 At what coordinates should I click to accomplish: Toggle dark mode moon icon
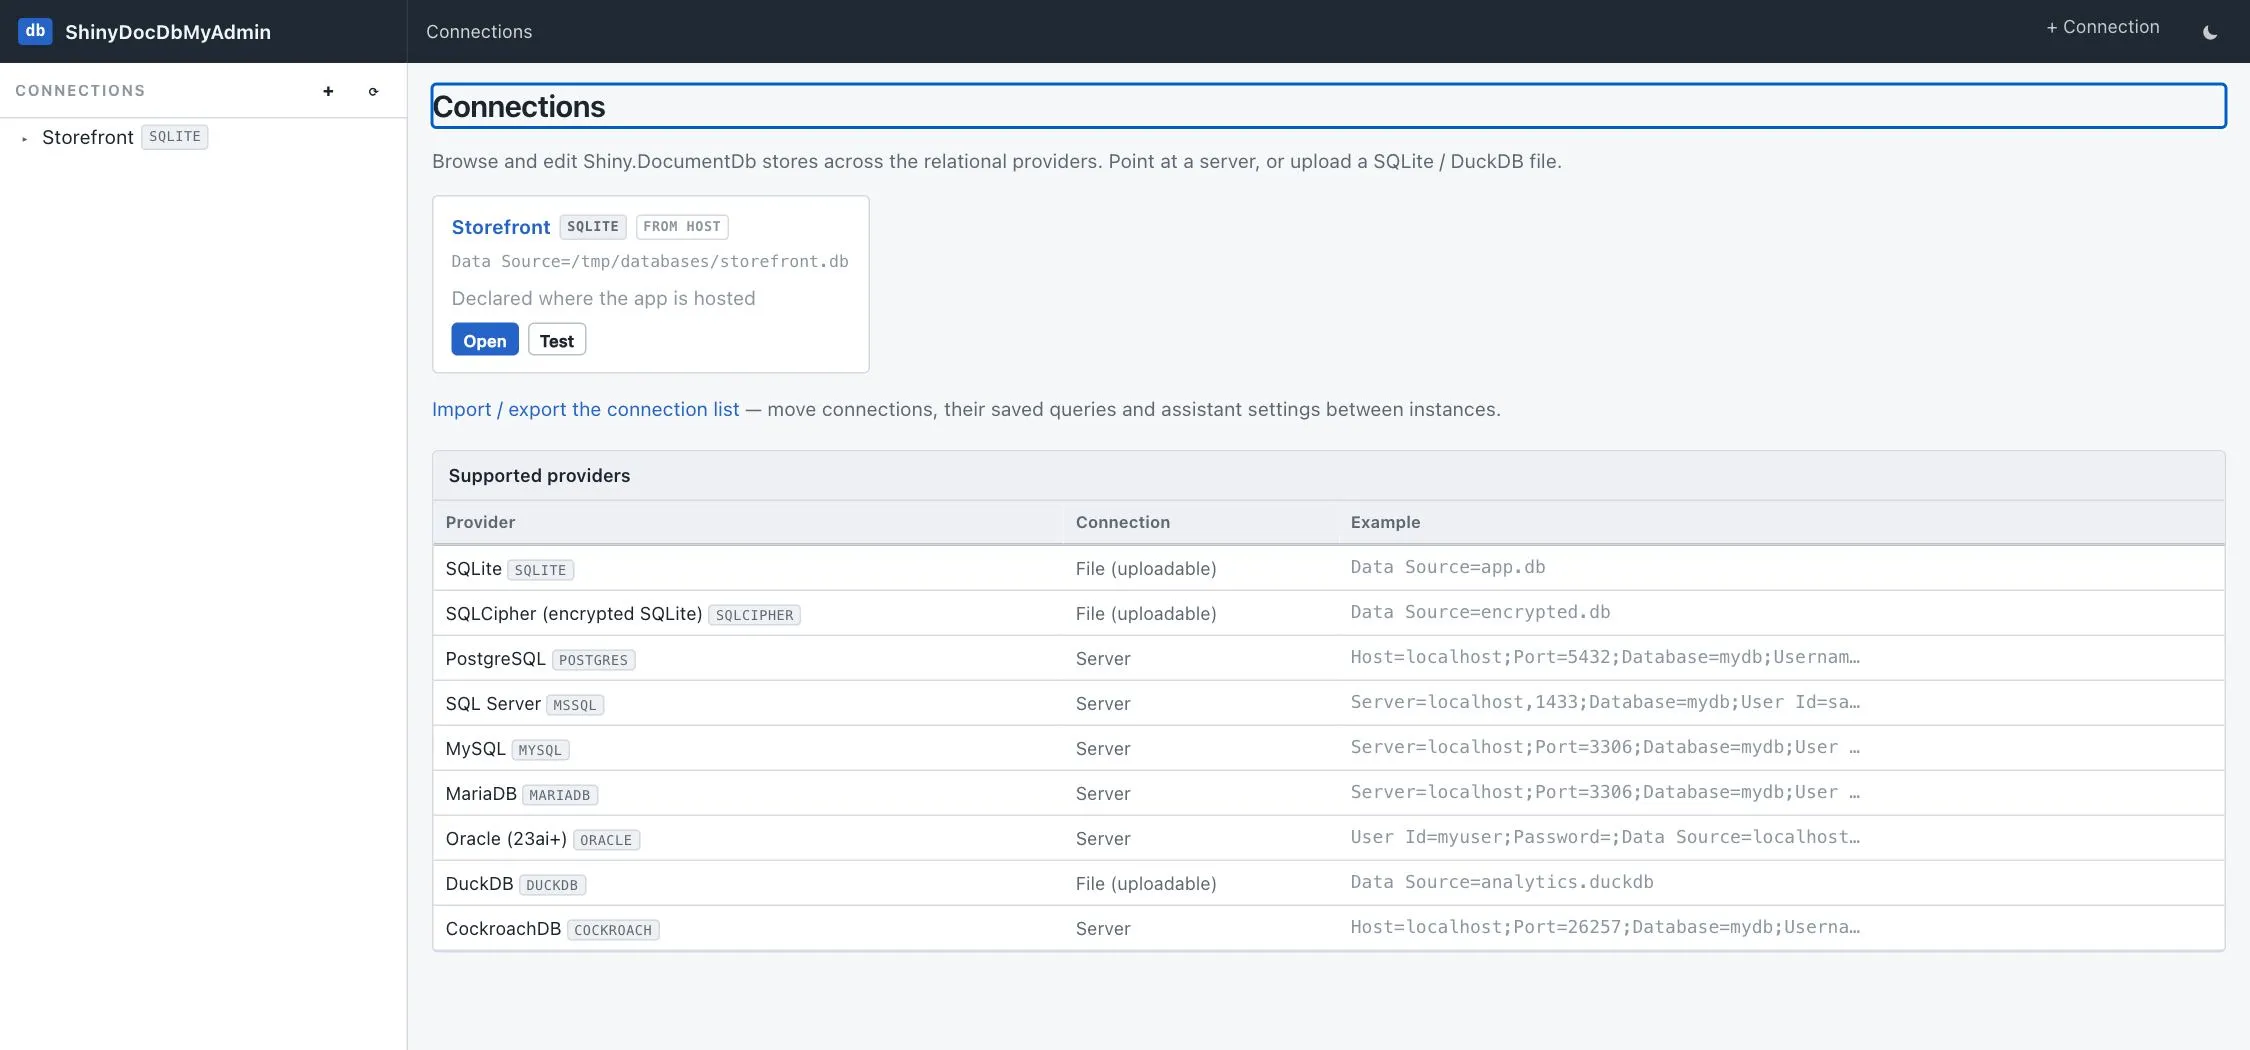click(x=2210, y=31)
